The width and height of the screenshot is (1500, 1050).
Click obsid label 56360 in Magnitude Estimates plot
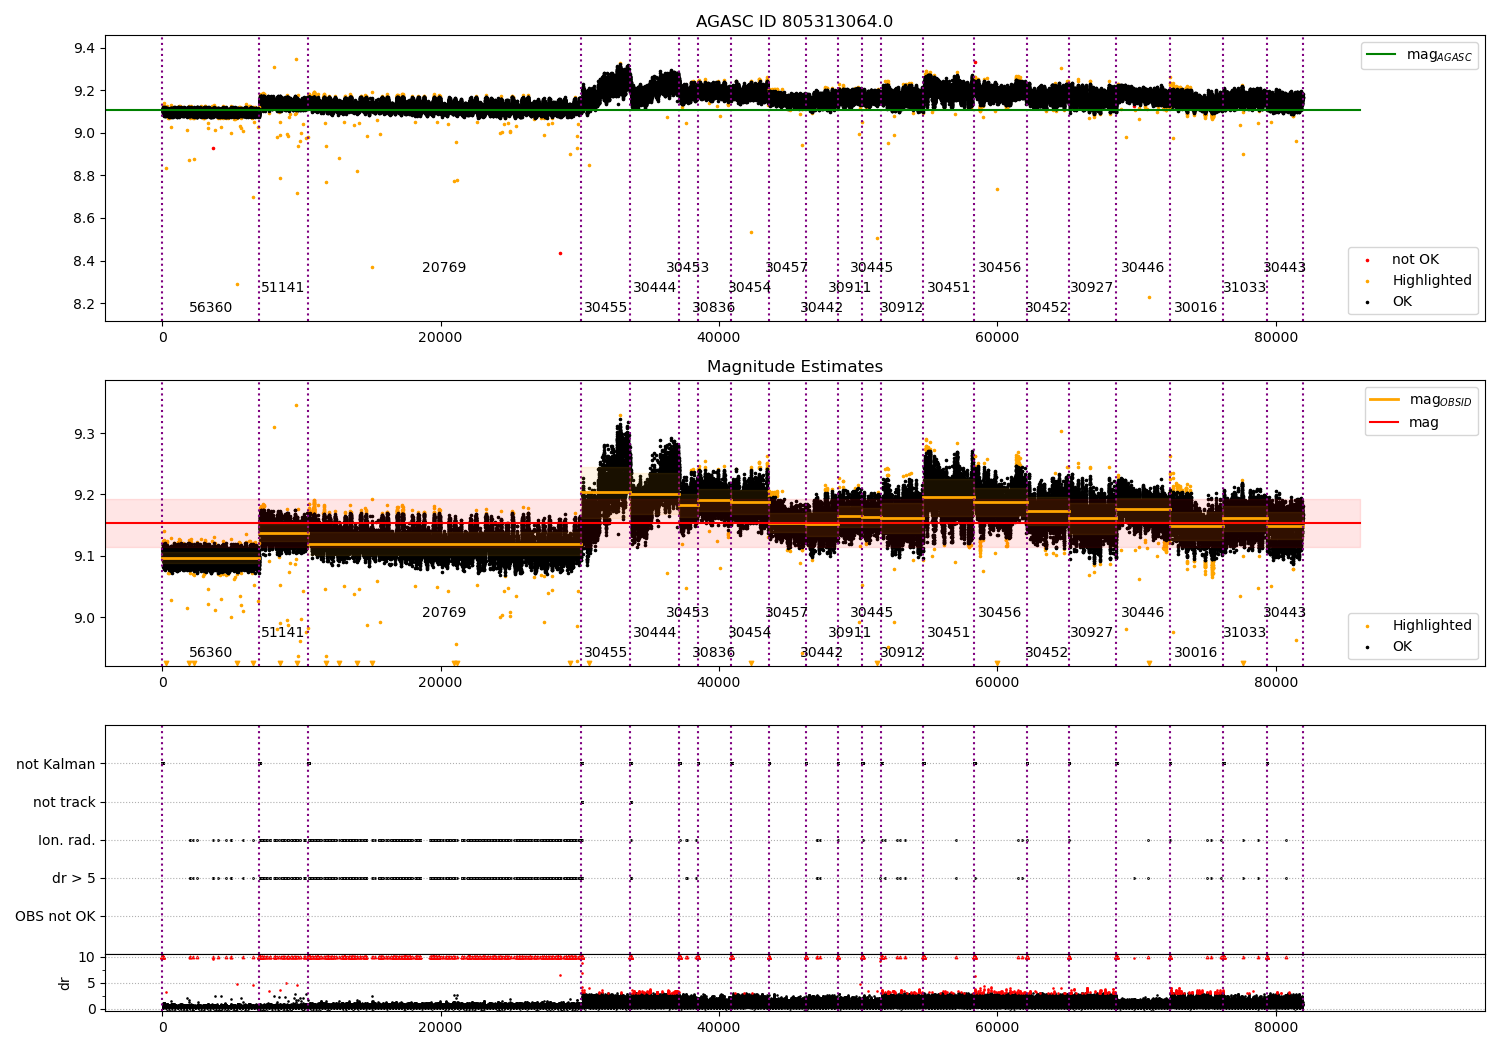pos(210,653)
